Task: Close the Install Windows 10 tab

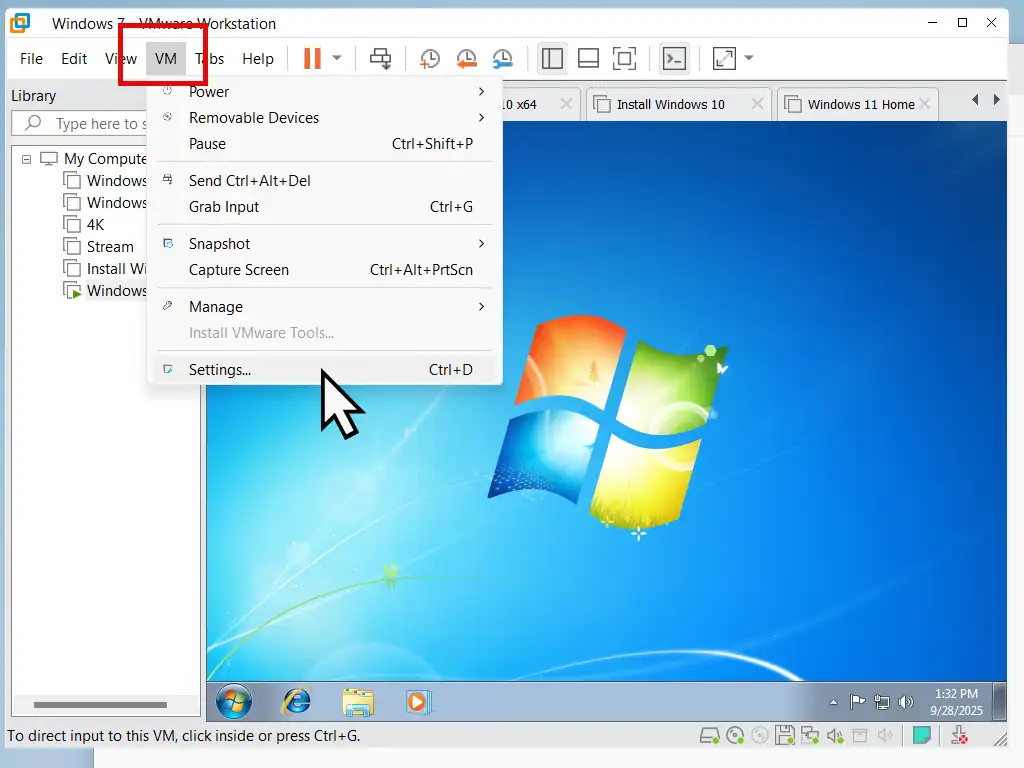Action: (757, 104)
